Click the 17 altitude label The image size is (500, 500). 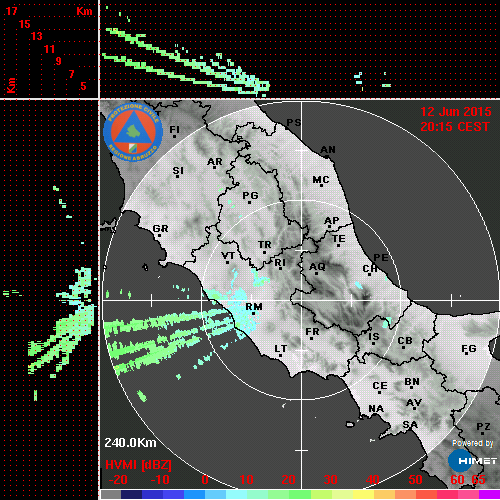[x=11, y=11]
